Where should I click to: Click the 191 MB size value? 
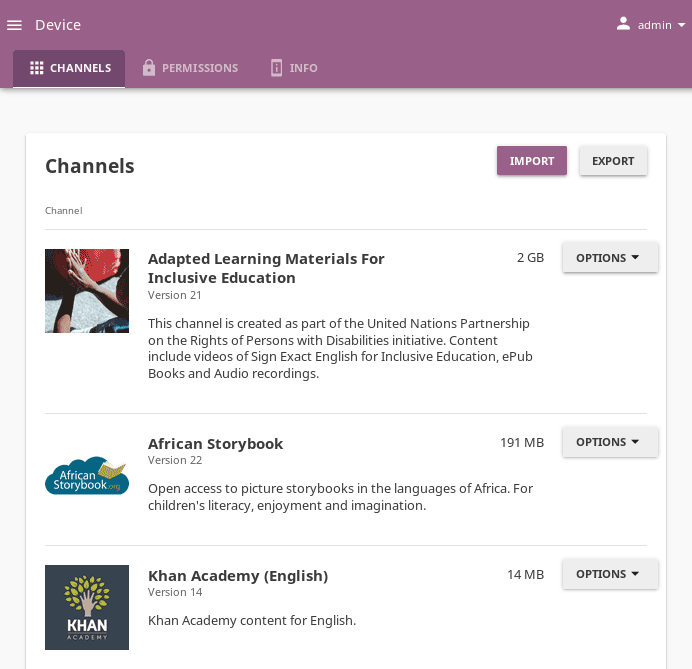coord(522,443)
